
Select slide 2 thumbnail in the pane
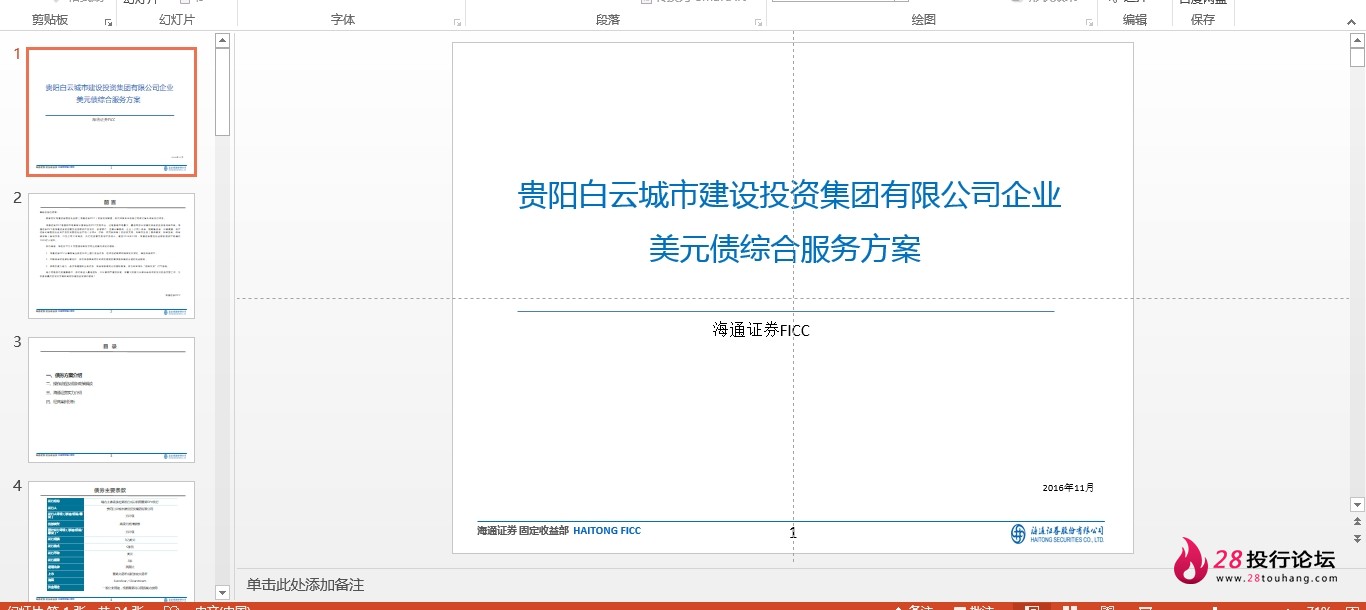pos(111,256)
